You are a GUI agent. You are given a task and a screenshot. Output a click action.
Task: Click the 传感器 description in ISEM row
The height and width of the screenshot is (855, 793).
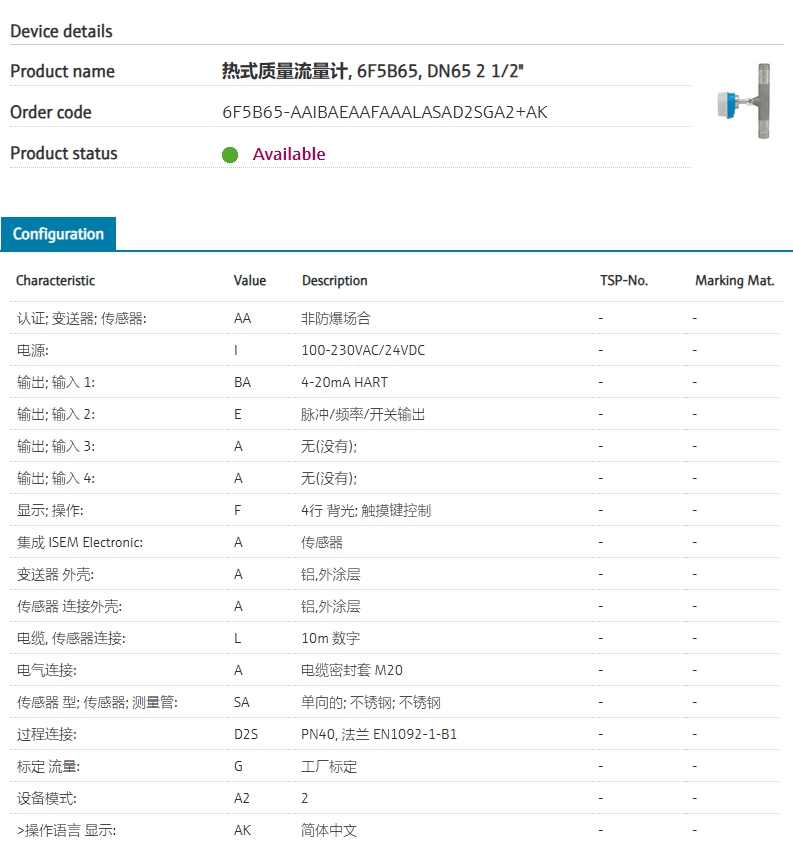coord(322,543)
